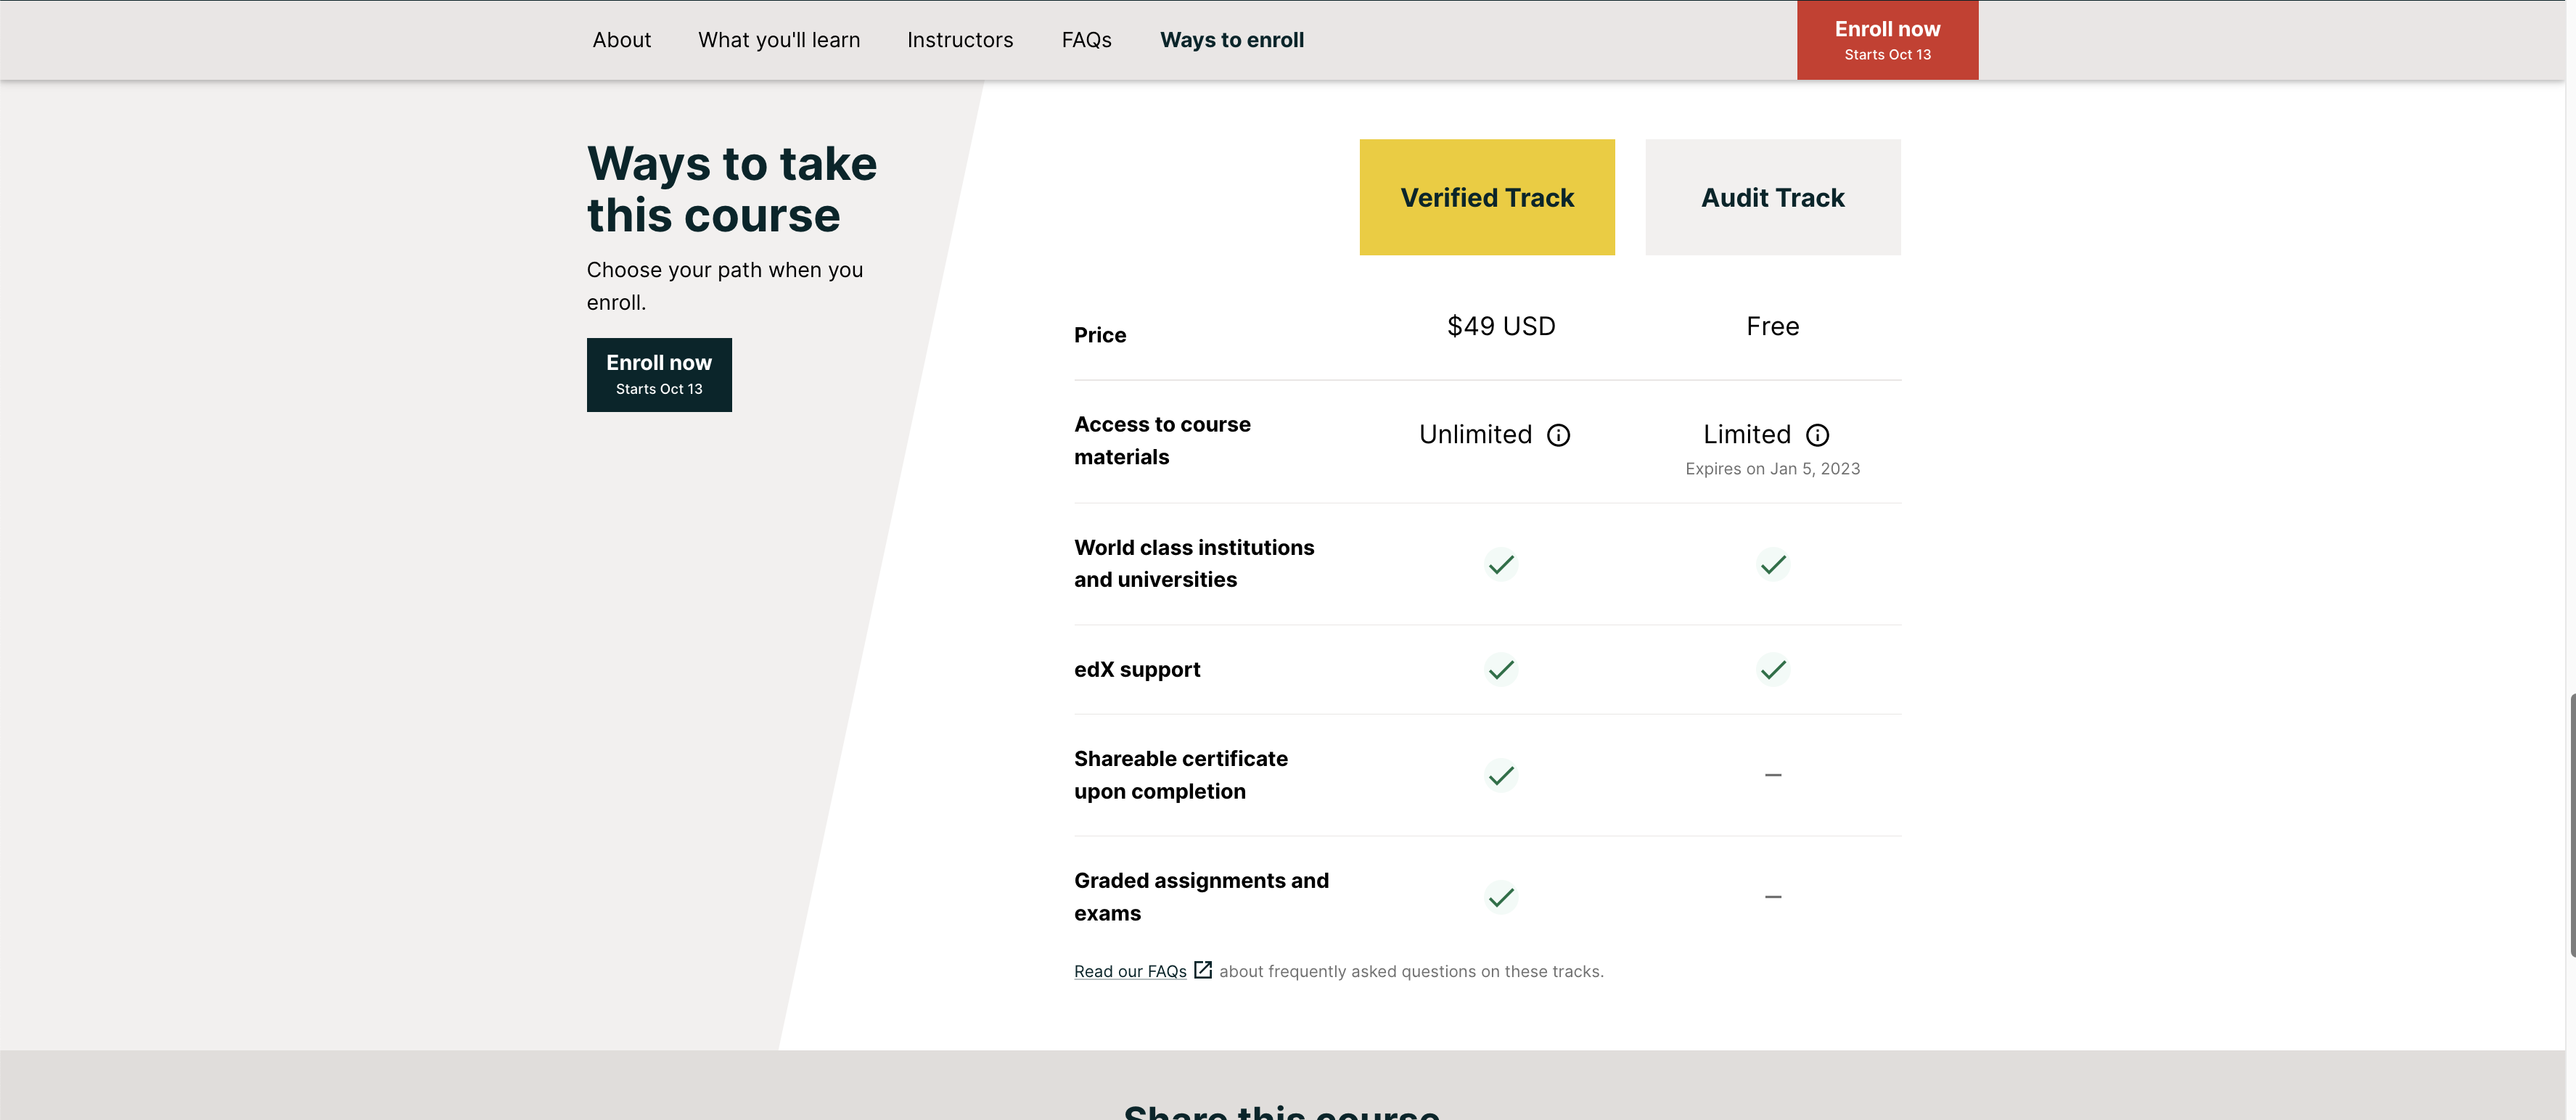Click the Audit Track dash for graded assignments
This screenshot has width=2576, height=1120.
pyautogui.click(x=1772, y=897)
